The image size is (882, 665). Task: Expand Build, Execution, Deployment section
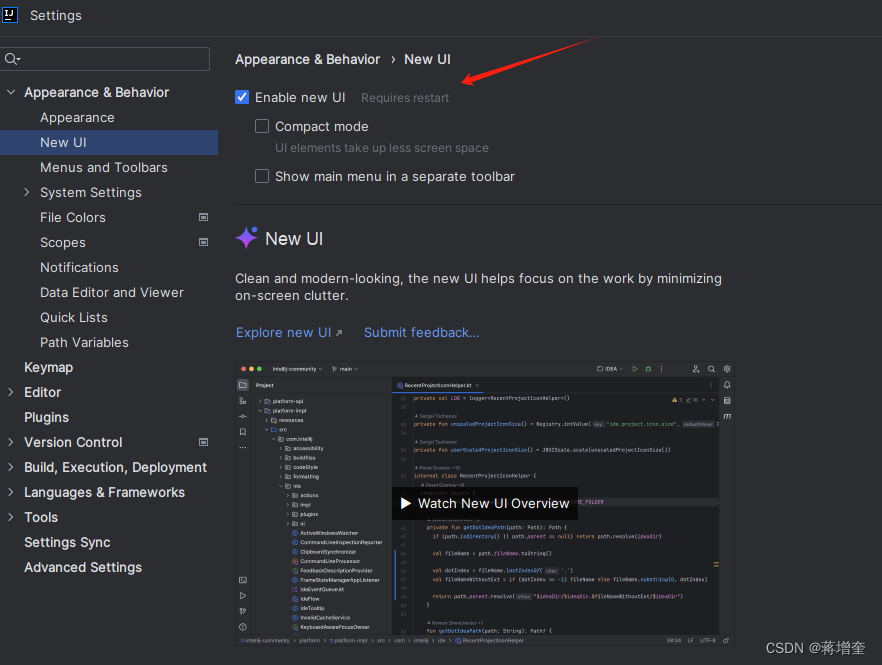click(11, 467)
